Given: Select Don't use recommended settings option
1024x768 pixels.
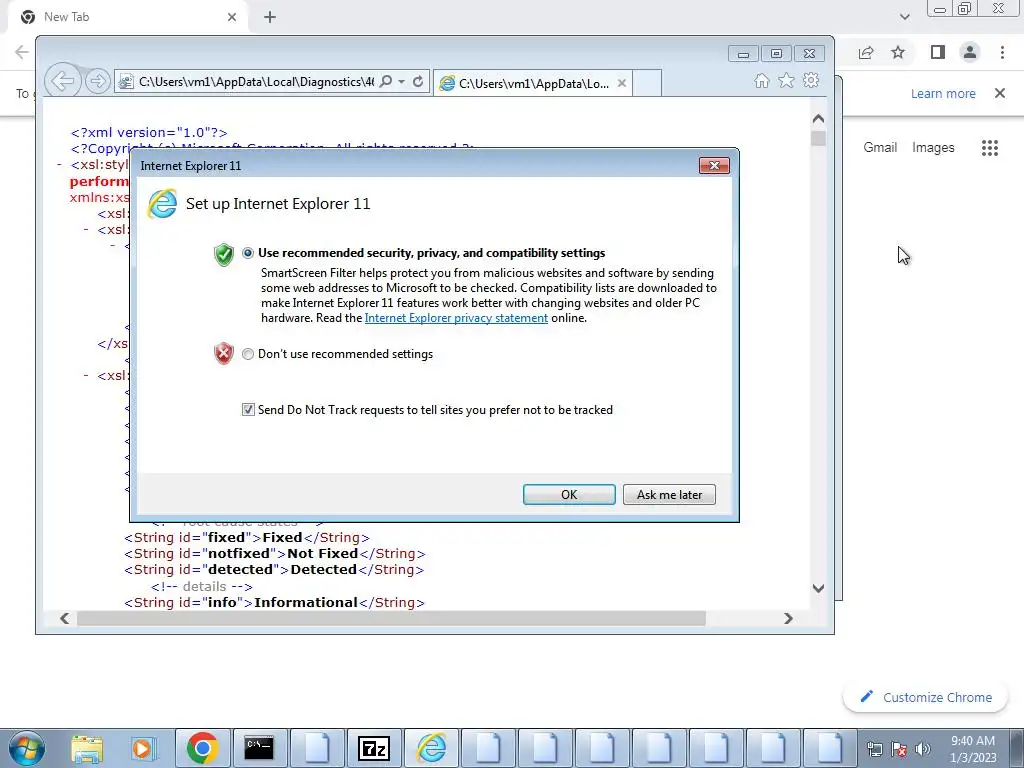Looking at the screenshot, I should (248, 354).
